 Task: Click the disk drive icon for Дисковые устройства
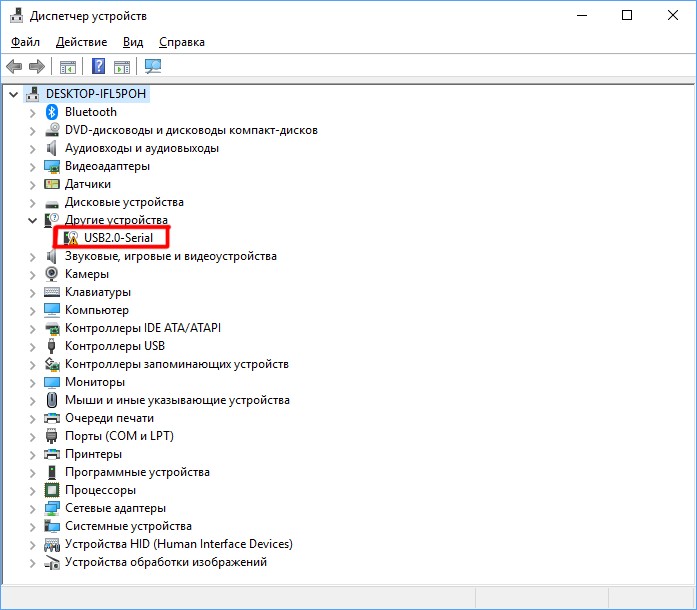tap(52, 204)
